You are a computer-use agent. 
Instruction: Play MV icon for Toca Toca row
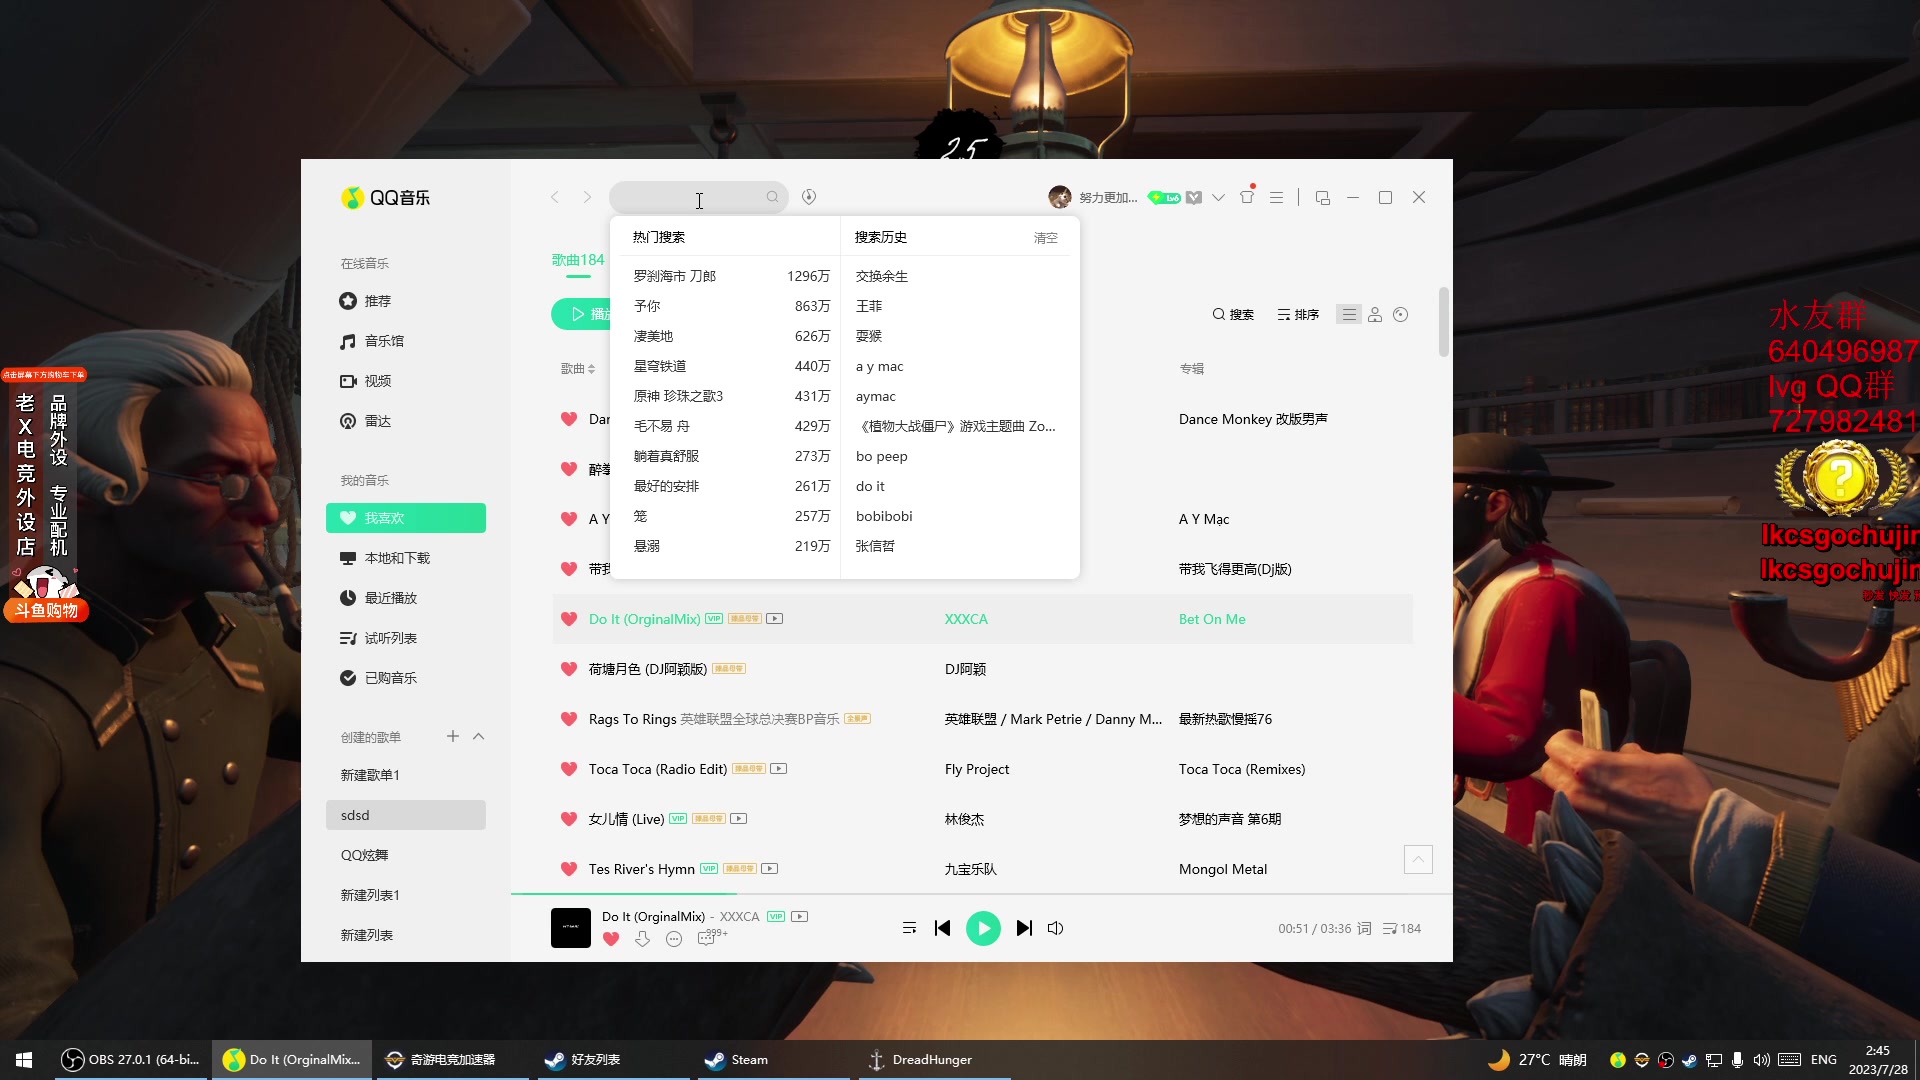[779, 768]
